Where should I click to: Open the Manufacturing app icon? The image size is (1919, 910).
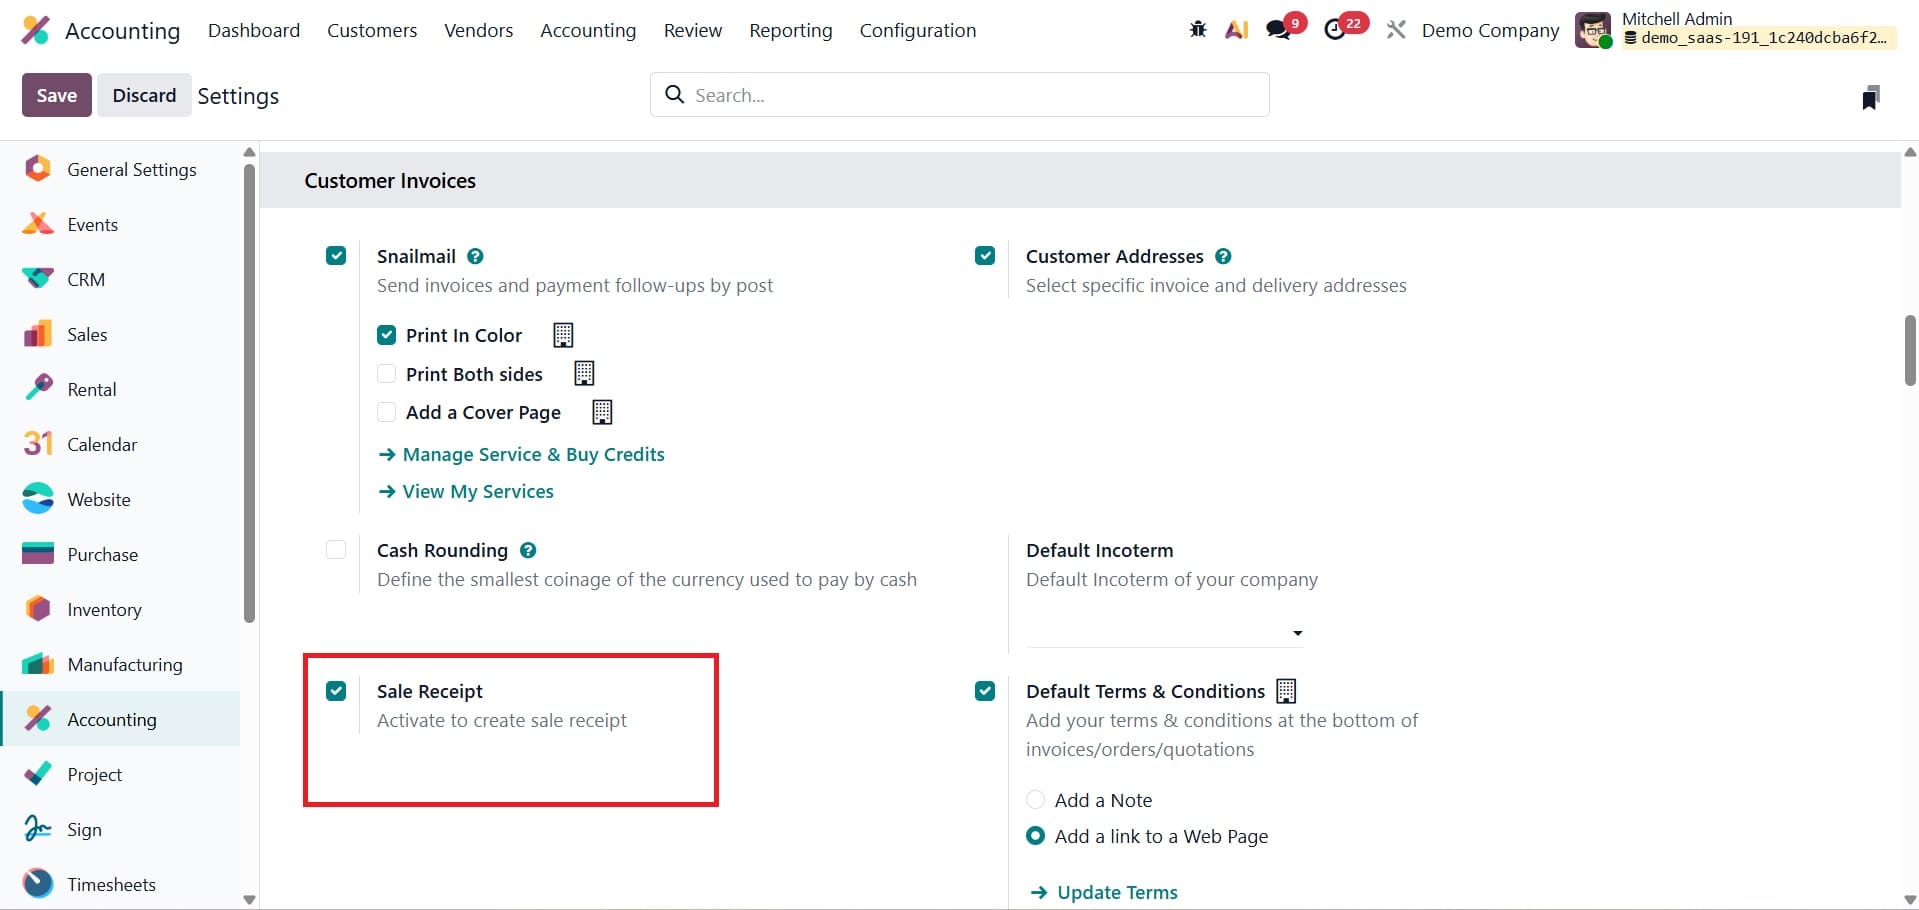(124, 664)
